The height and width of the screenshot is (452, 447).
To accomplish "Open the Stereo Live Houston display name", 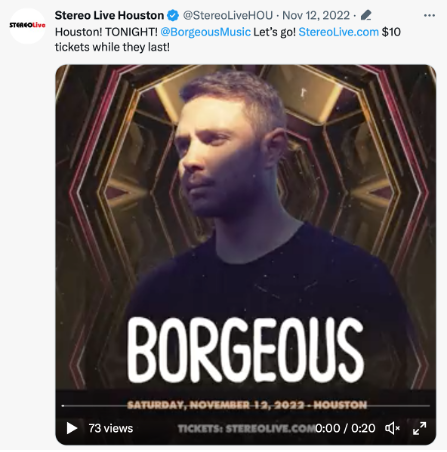I will (109, 15).
